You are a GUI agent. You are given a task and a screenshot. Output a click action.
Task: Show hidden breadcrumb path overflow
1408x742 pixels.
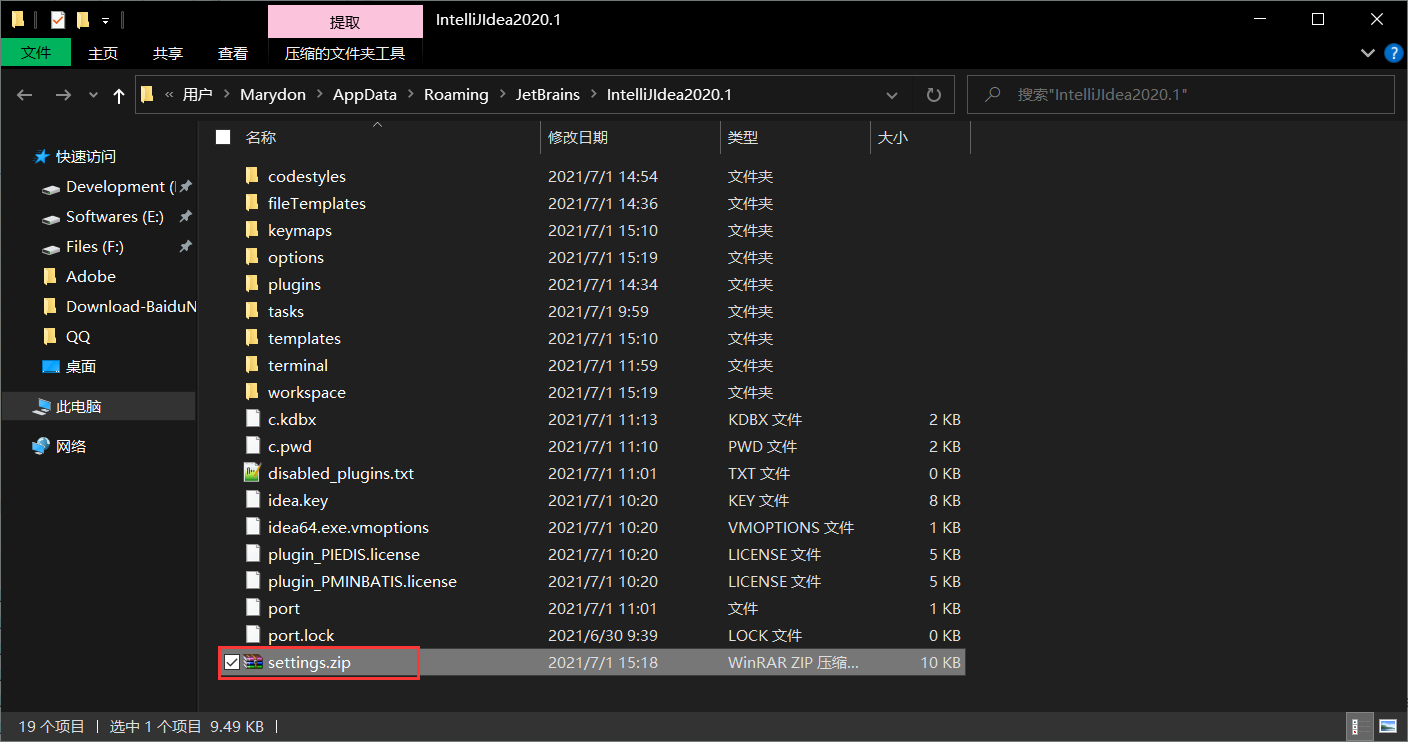coord(169,95)
